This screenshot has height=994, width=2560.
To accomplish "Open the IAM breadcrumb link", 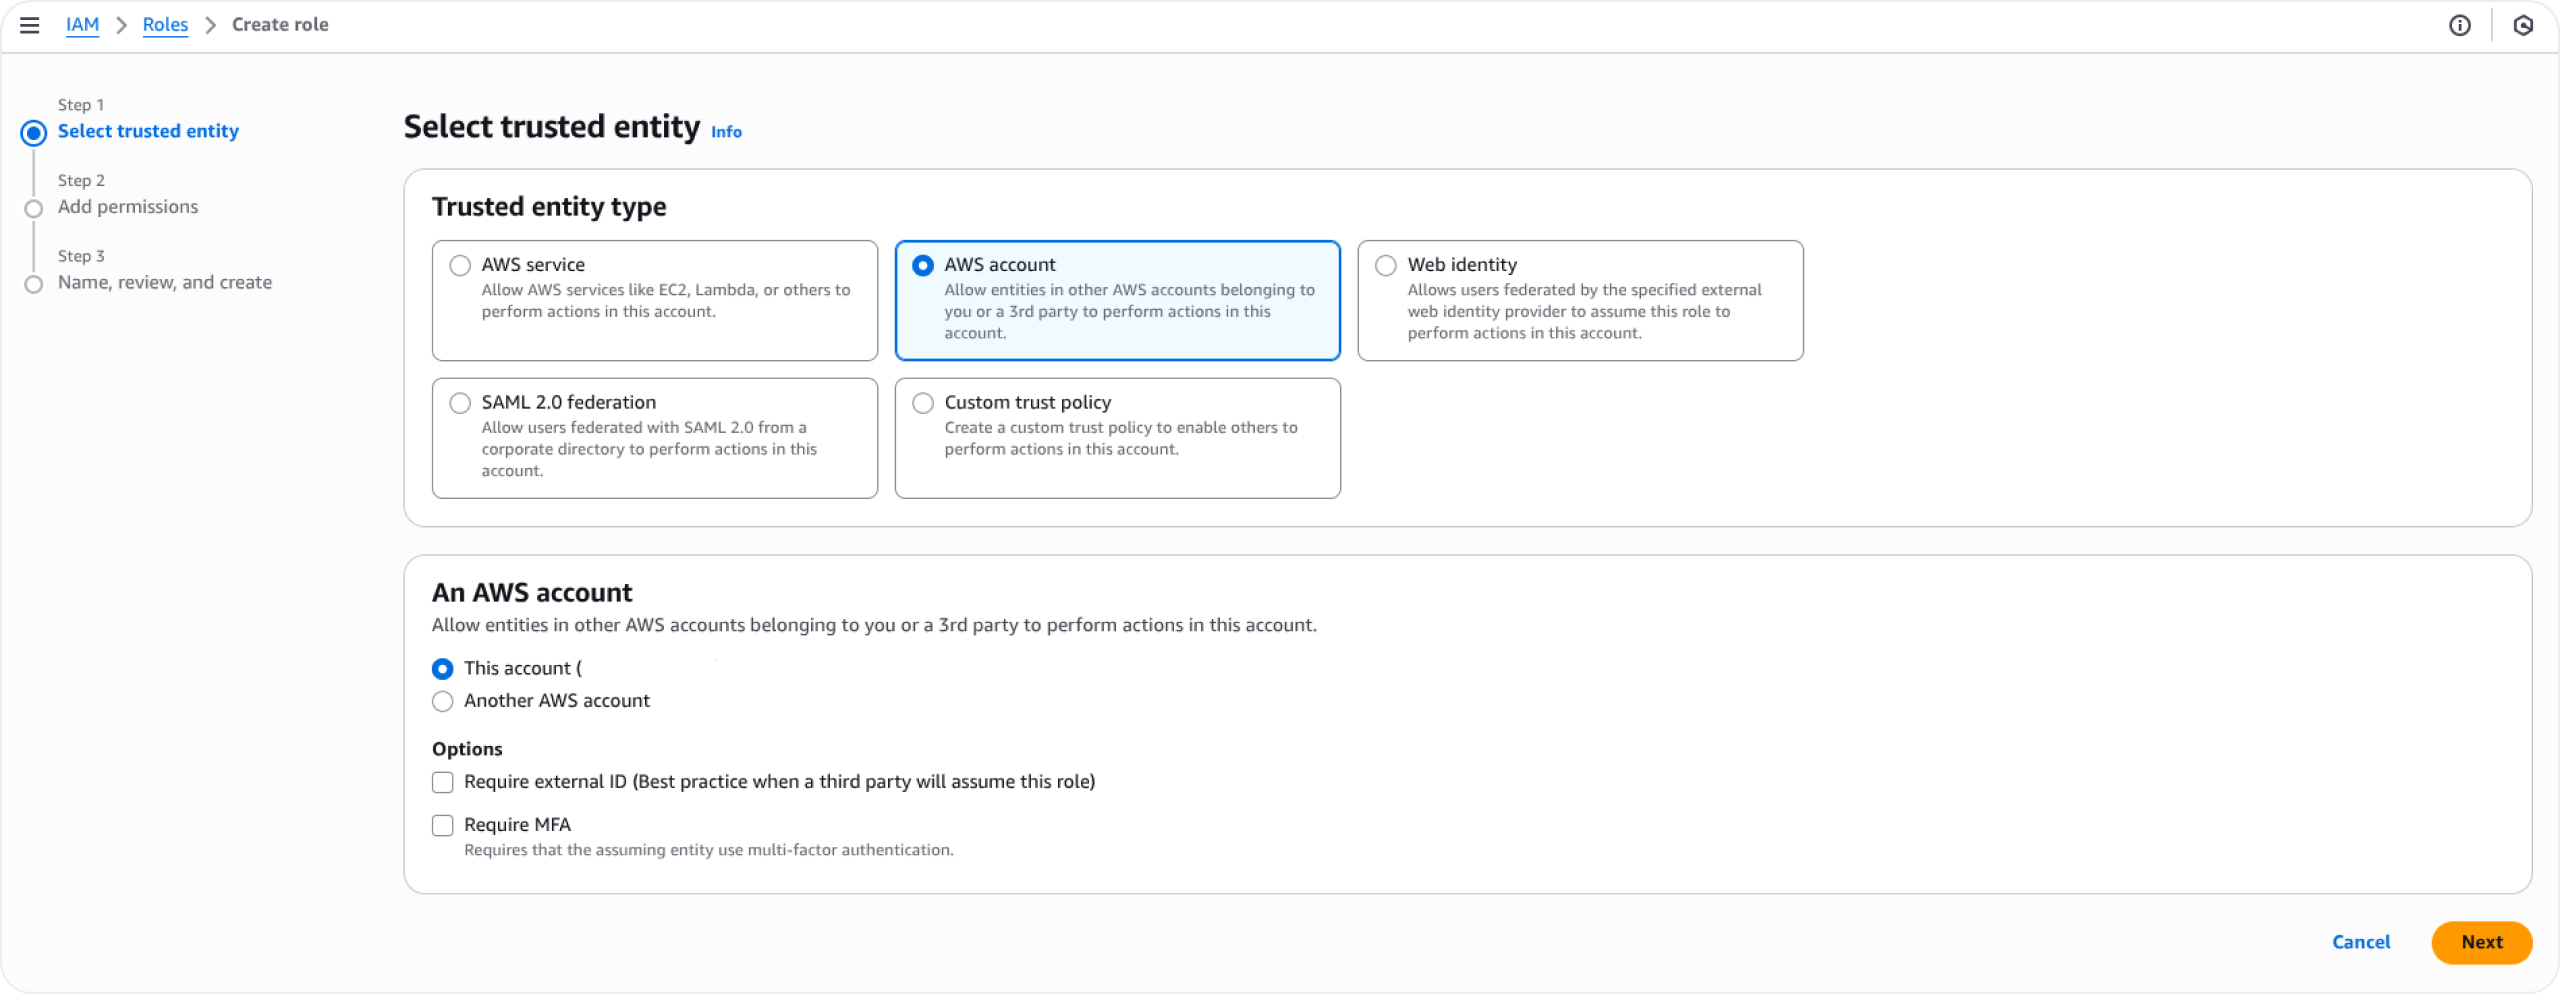I will tap(82, 24).
